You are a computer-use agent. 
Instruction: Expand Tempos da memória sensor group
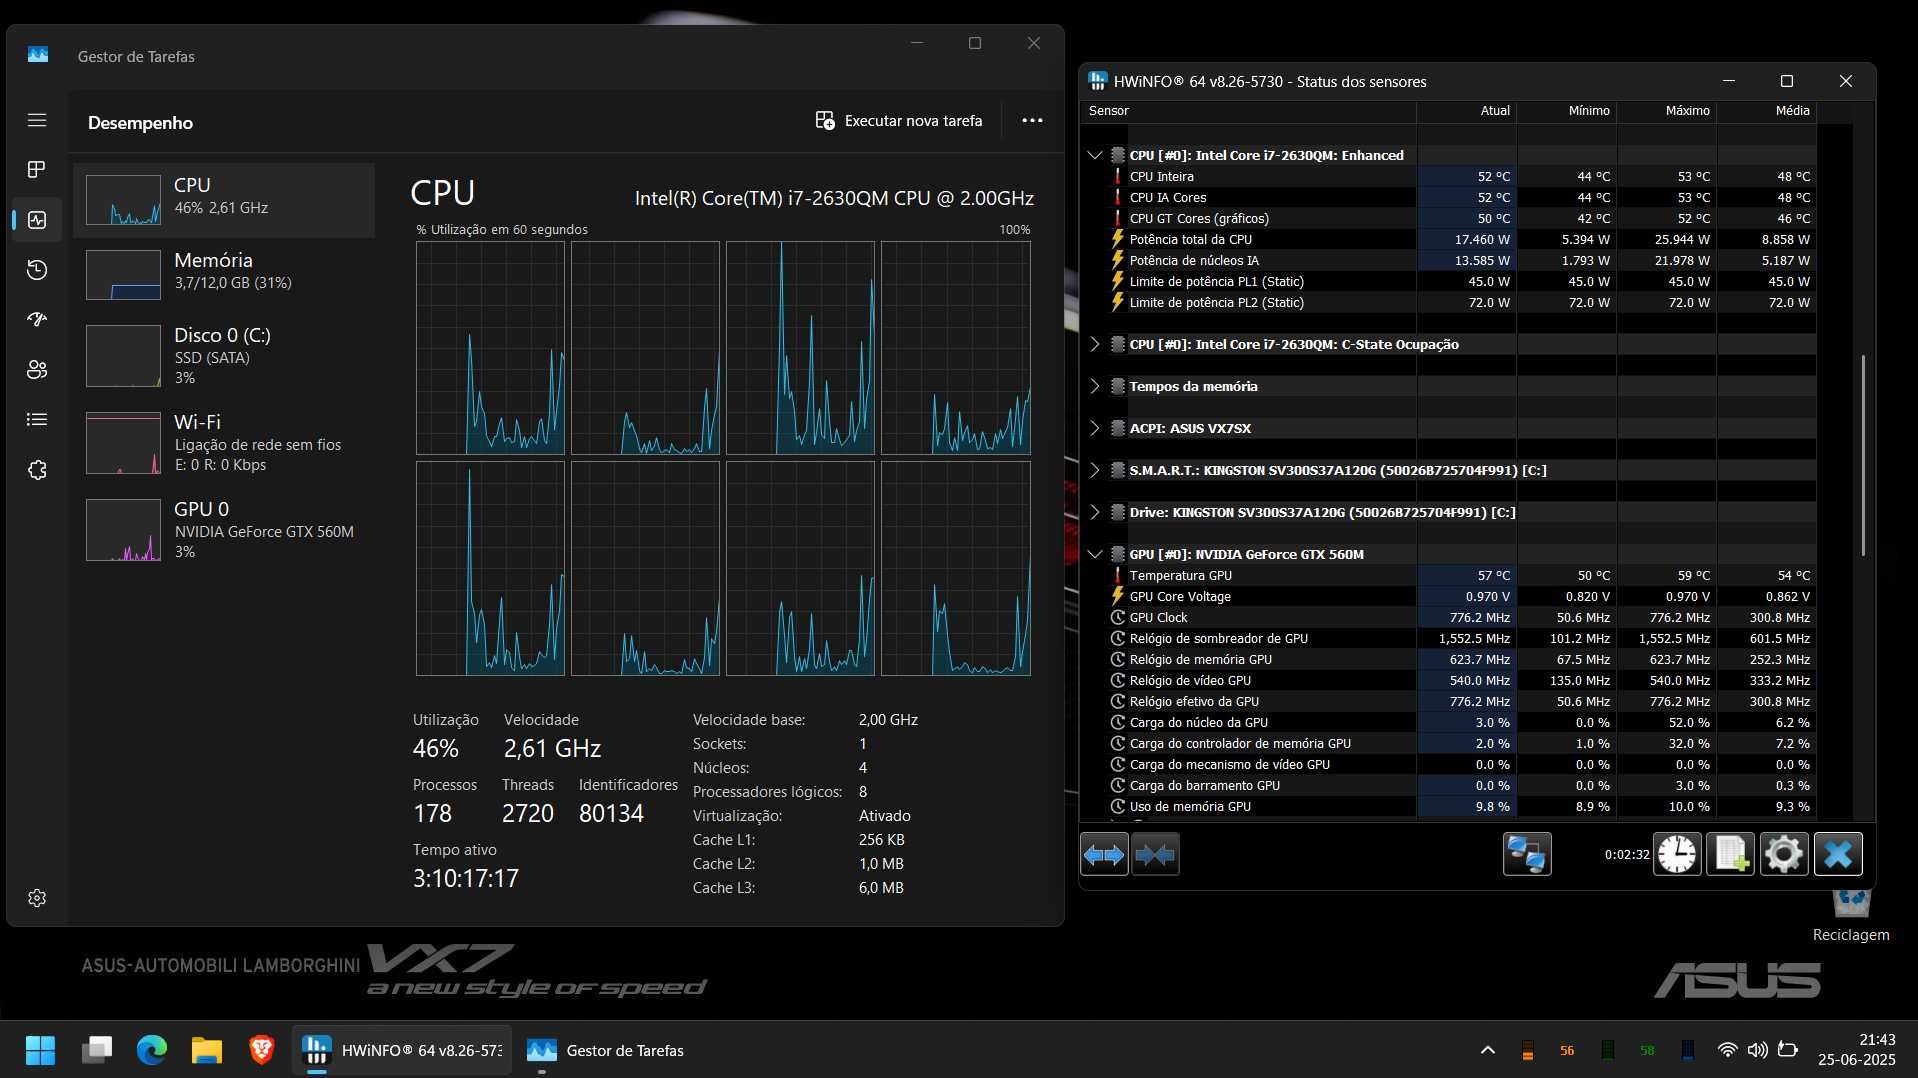point(1095,386)
